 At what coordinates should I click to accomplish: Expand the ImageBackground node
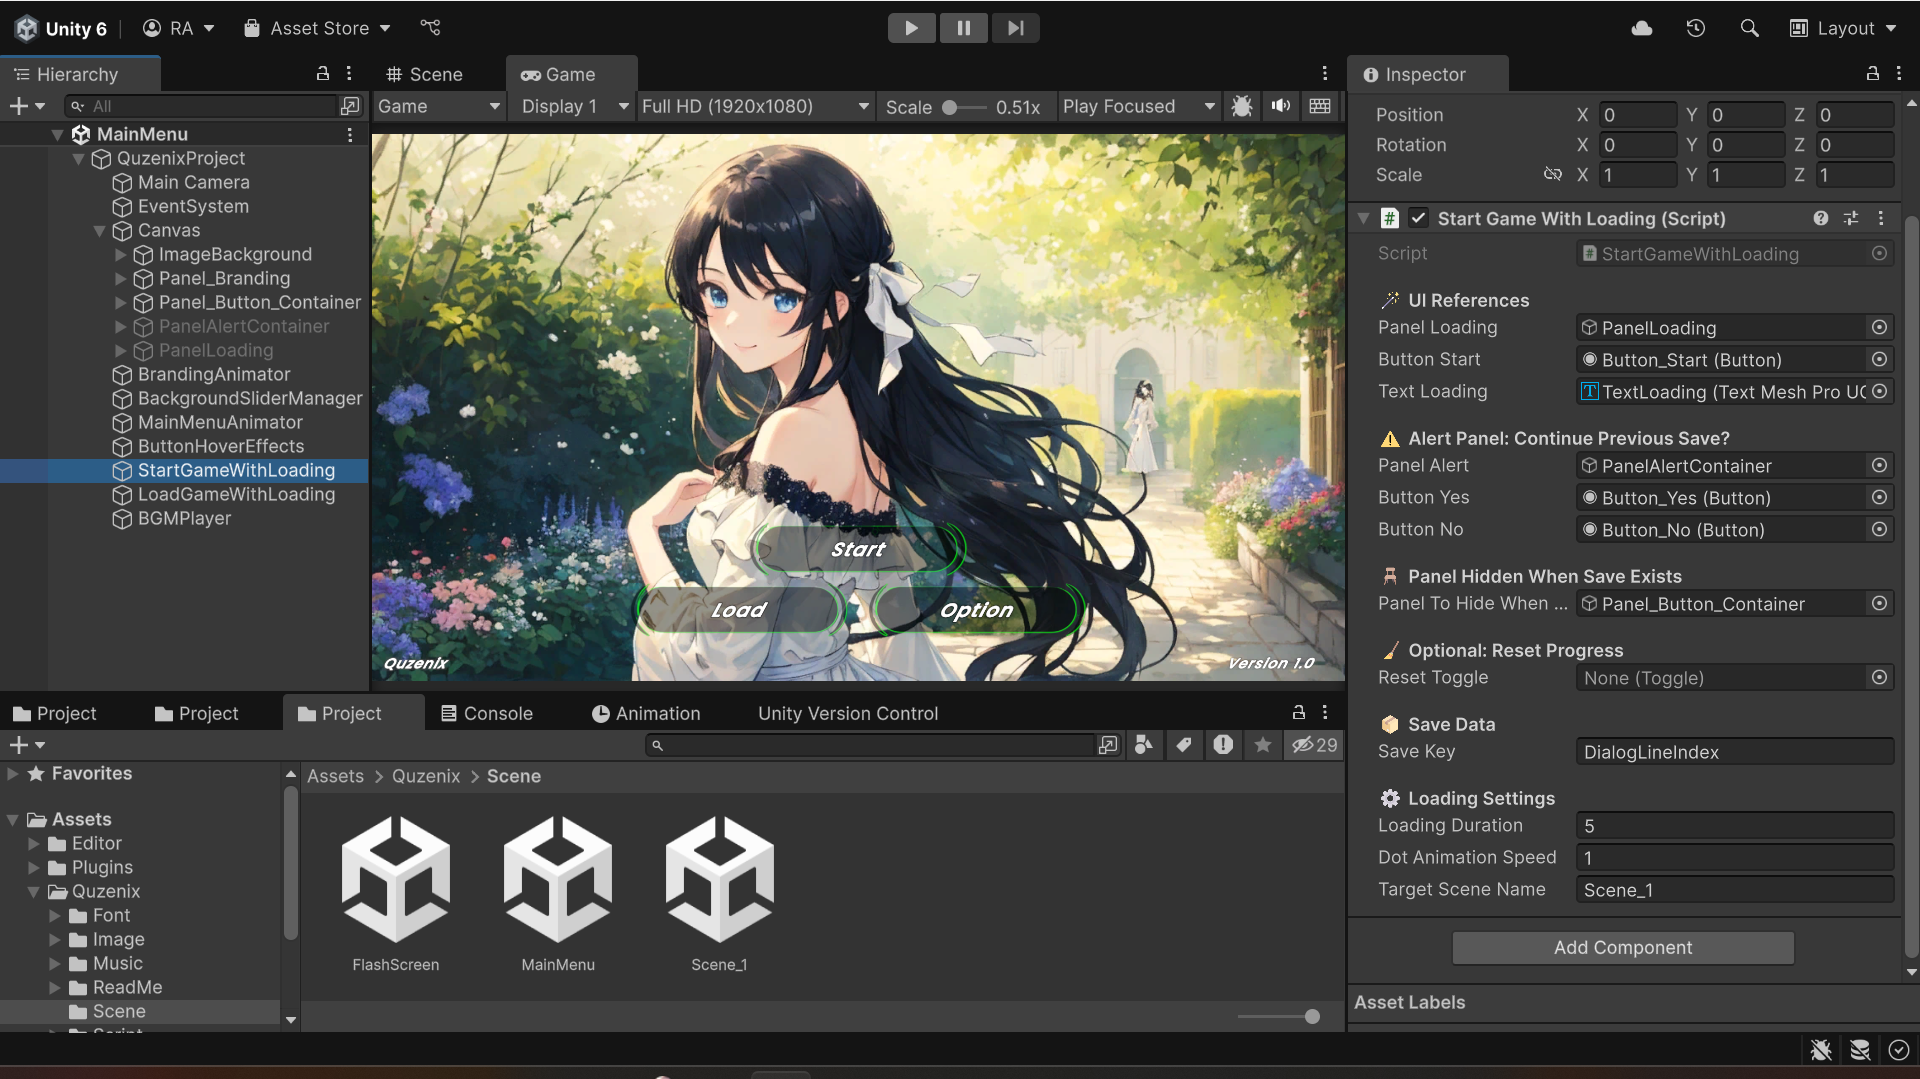coord(120,255)
